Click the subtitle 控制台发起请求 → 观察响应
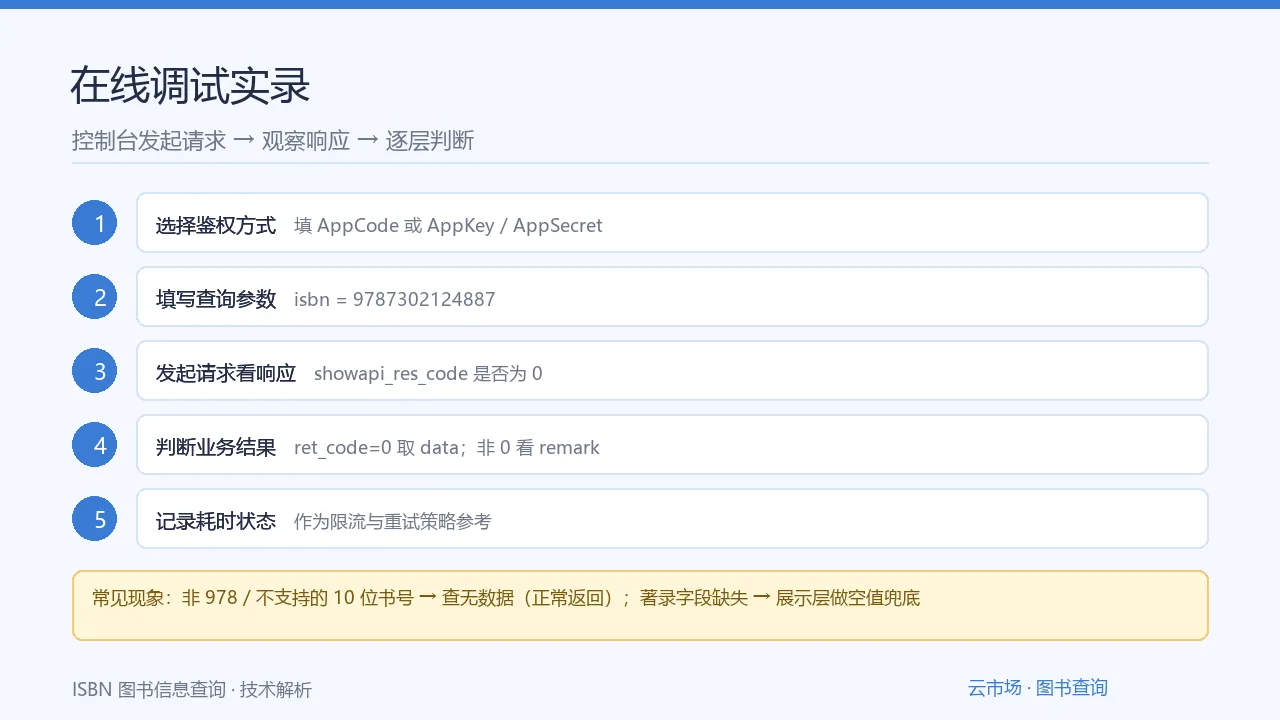Viewport: 1280px width, 720px height. click(x=211, y=141)
